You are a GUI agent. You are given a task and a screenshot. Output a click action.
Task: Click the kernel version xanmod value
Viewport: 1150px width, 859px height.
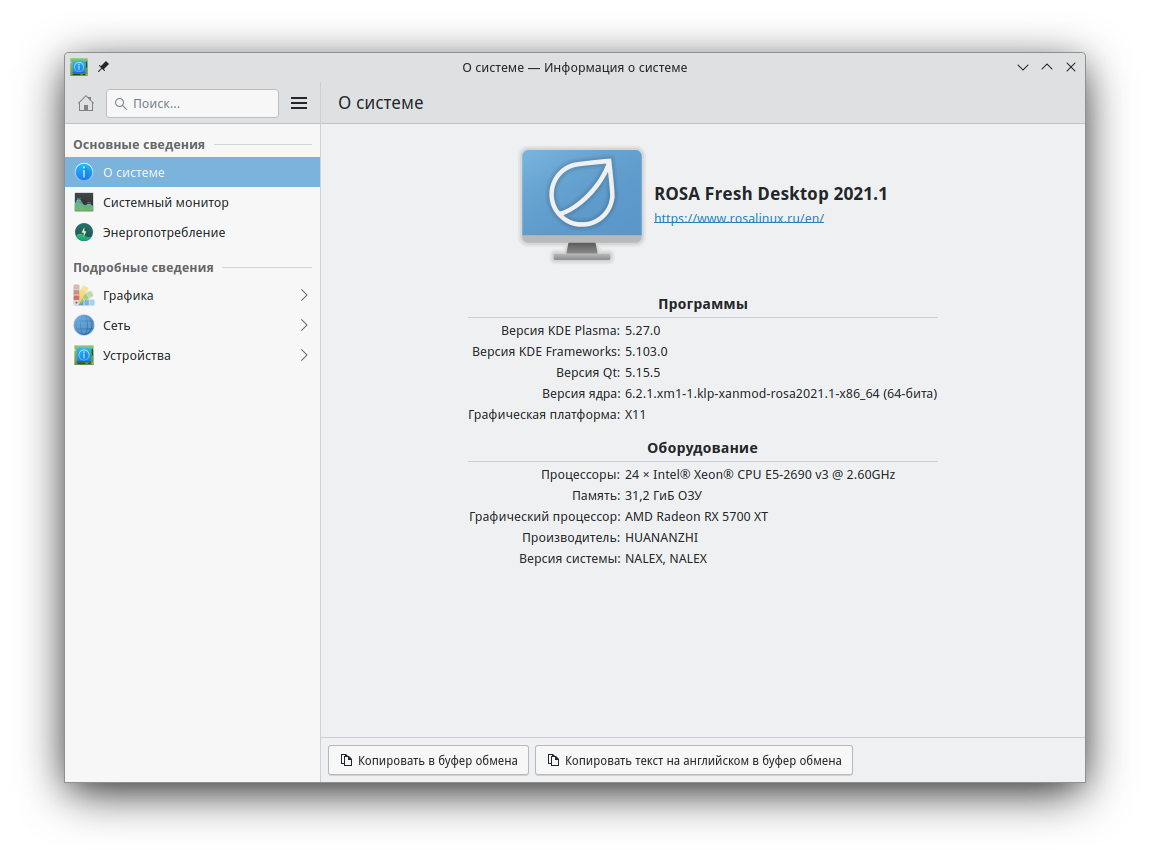click(x=781, y=394)
